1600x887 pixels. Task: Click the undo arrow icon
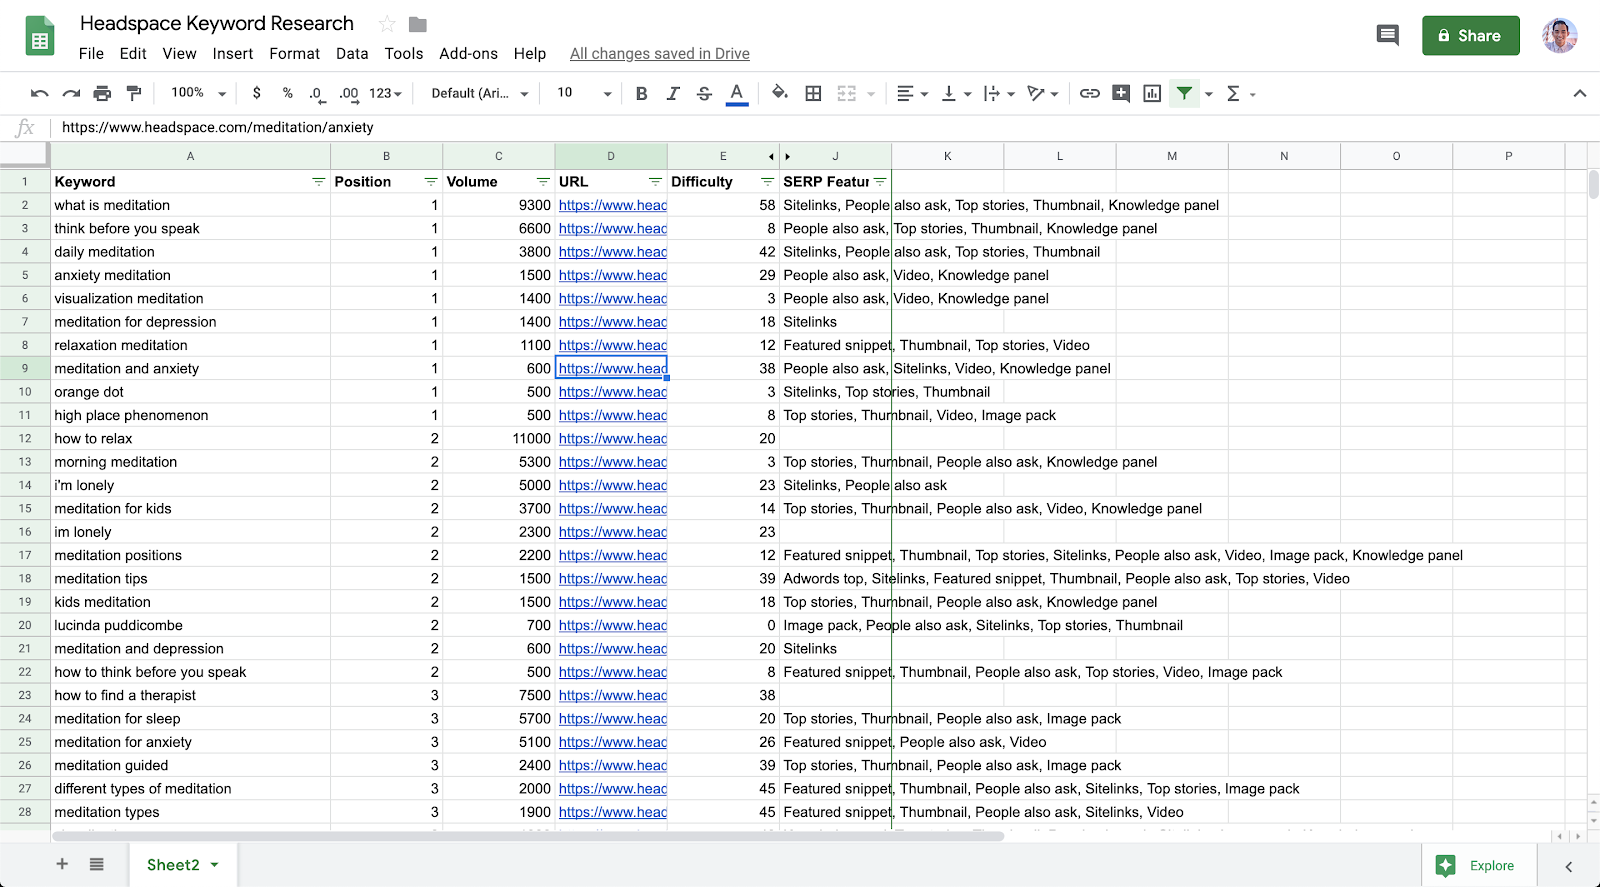[x=39, y=93]
